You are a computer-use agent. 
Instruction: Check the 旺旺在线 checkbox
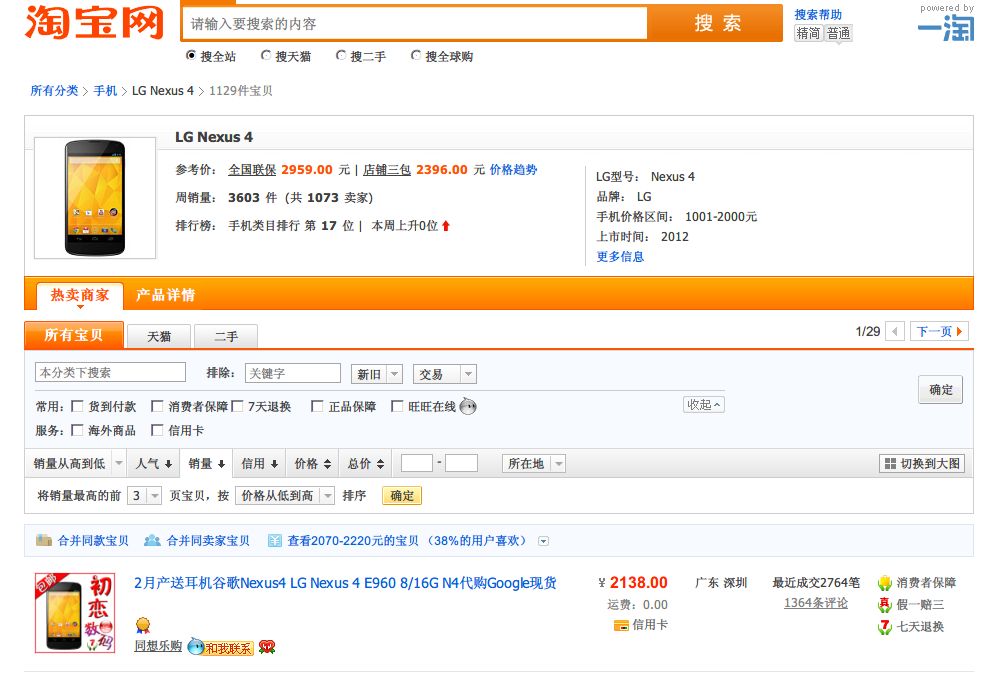pos(397,406)
